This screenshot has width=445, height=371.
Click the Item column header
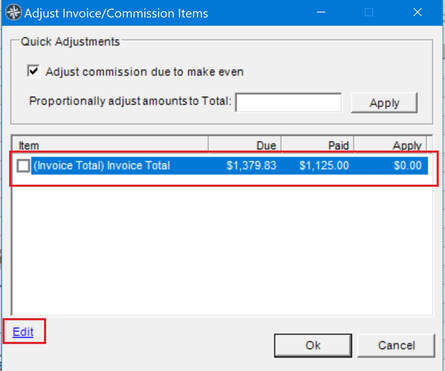point(111,145)
